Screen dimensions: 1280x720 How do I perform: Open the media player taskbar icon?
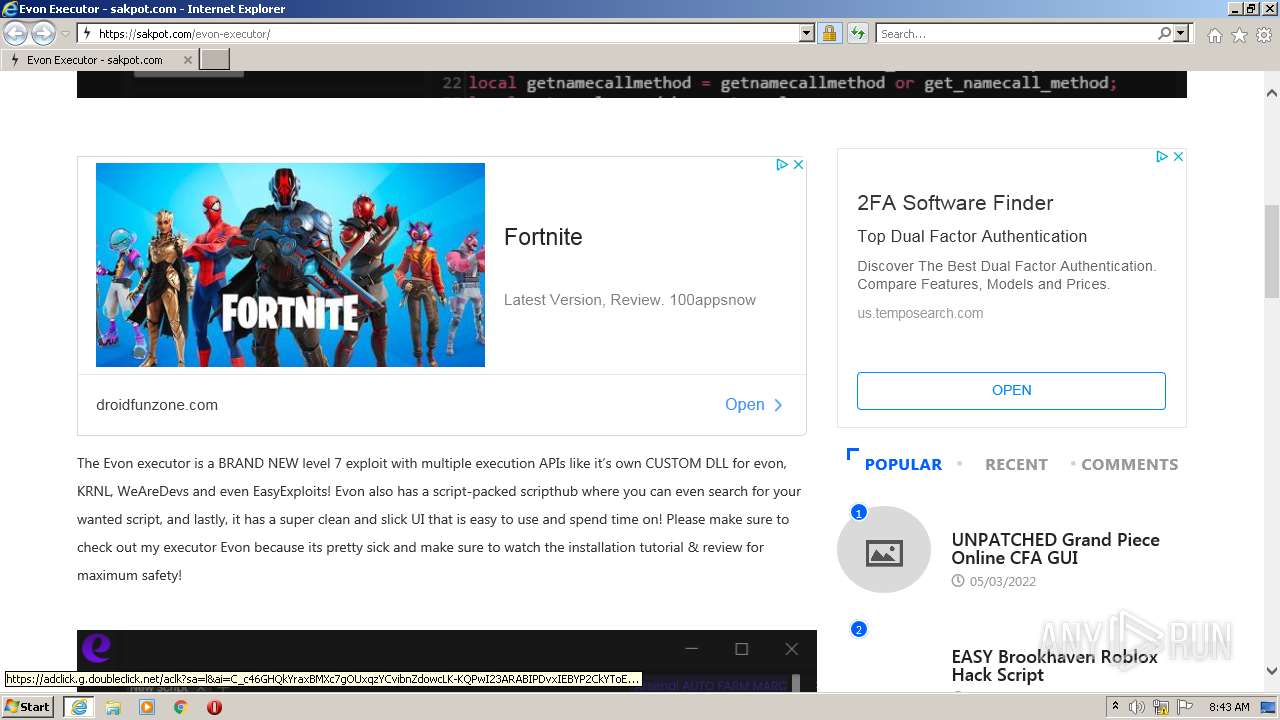[147, 707]
